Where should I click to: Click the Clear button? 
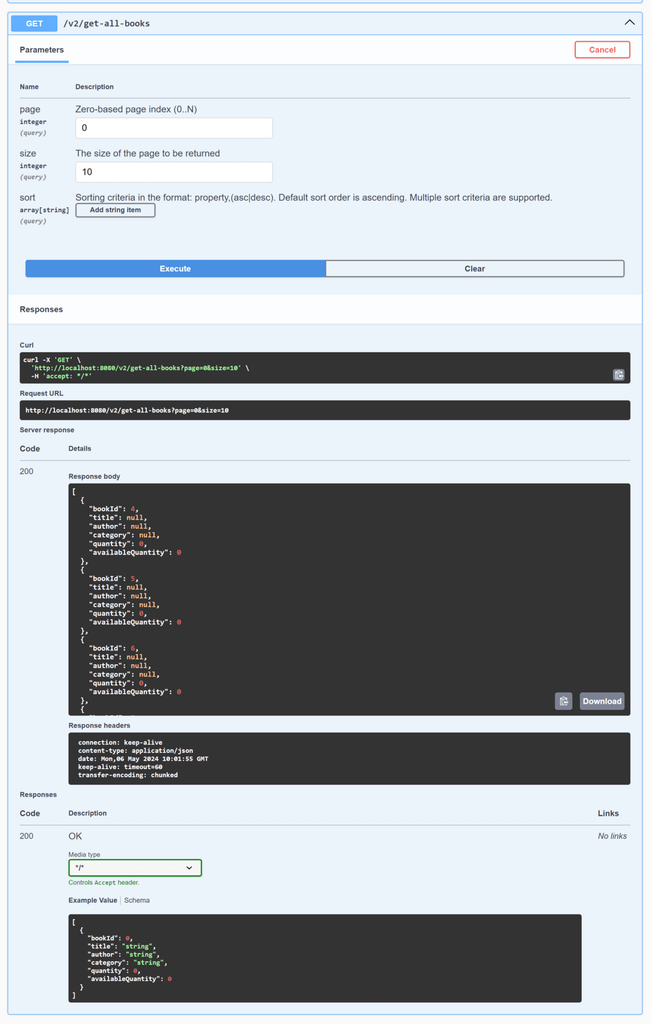475,268
